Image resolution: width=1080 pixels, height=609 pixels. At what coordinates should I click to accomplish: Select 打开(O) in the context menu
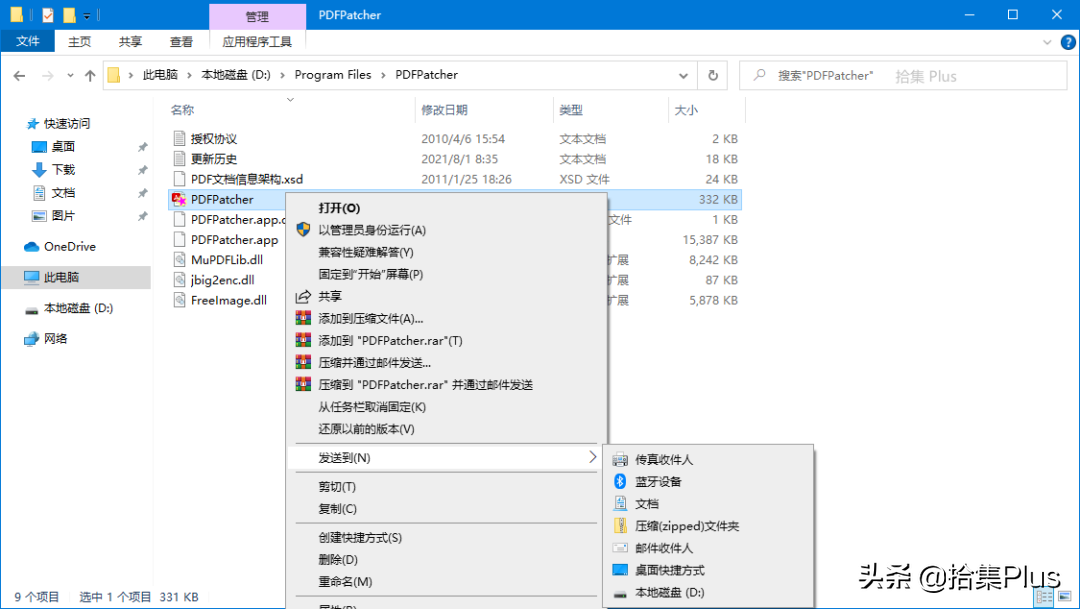point(446,208)
